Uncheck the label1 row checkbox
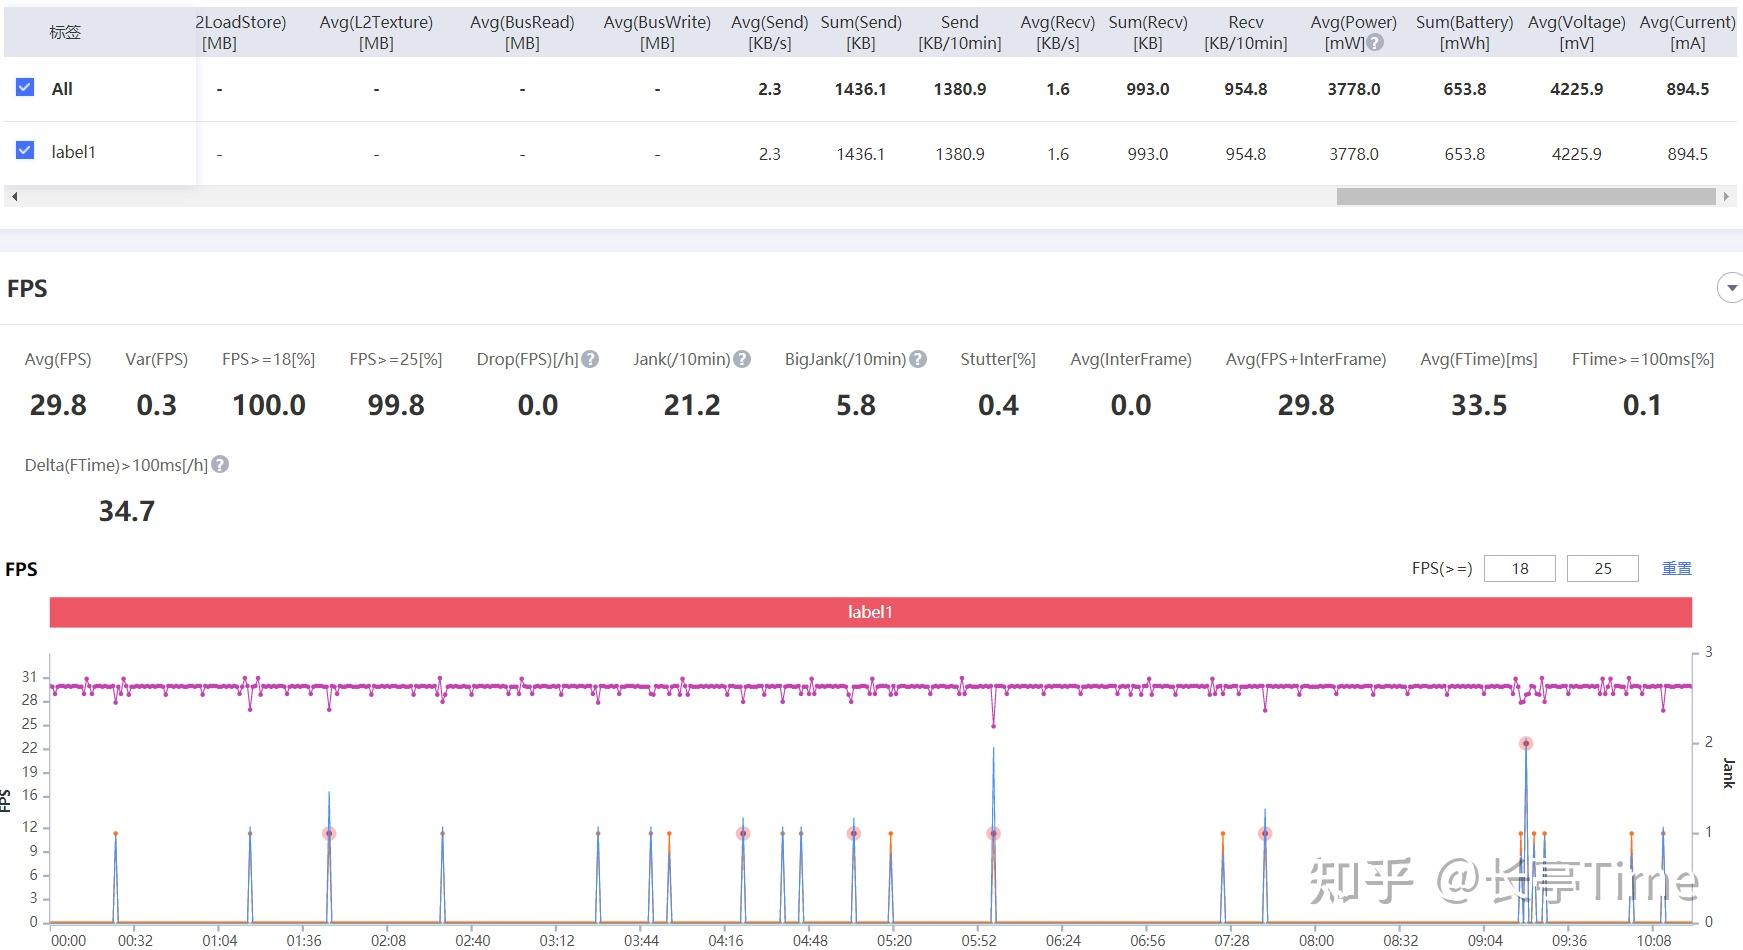 25,151
